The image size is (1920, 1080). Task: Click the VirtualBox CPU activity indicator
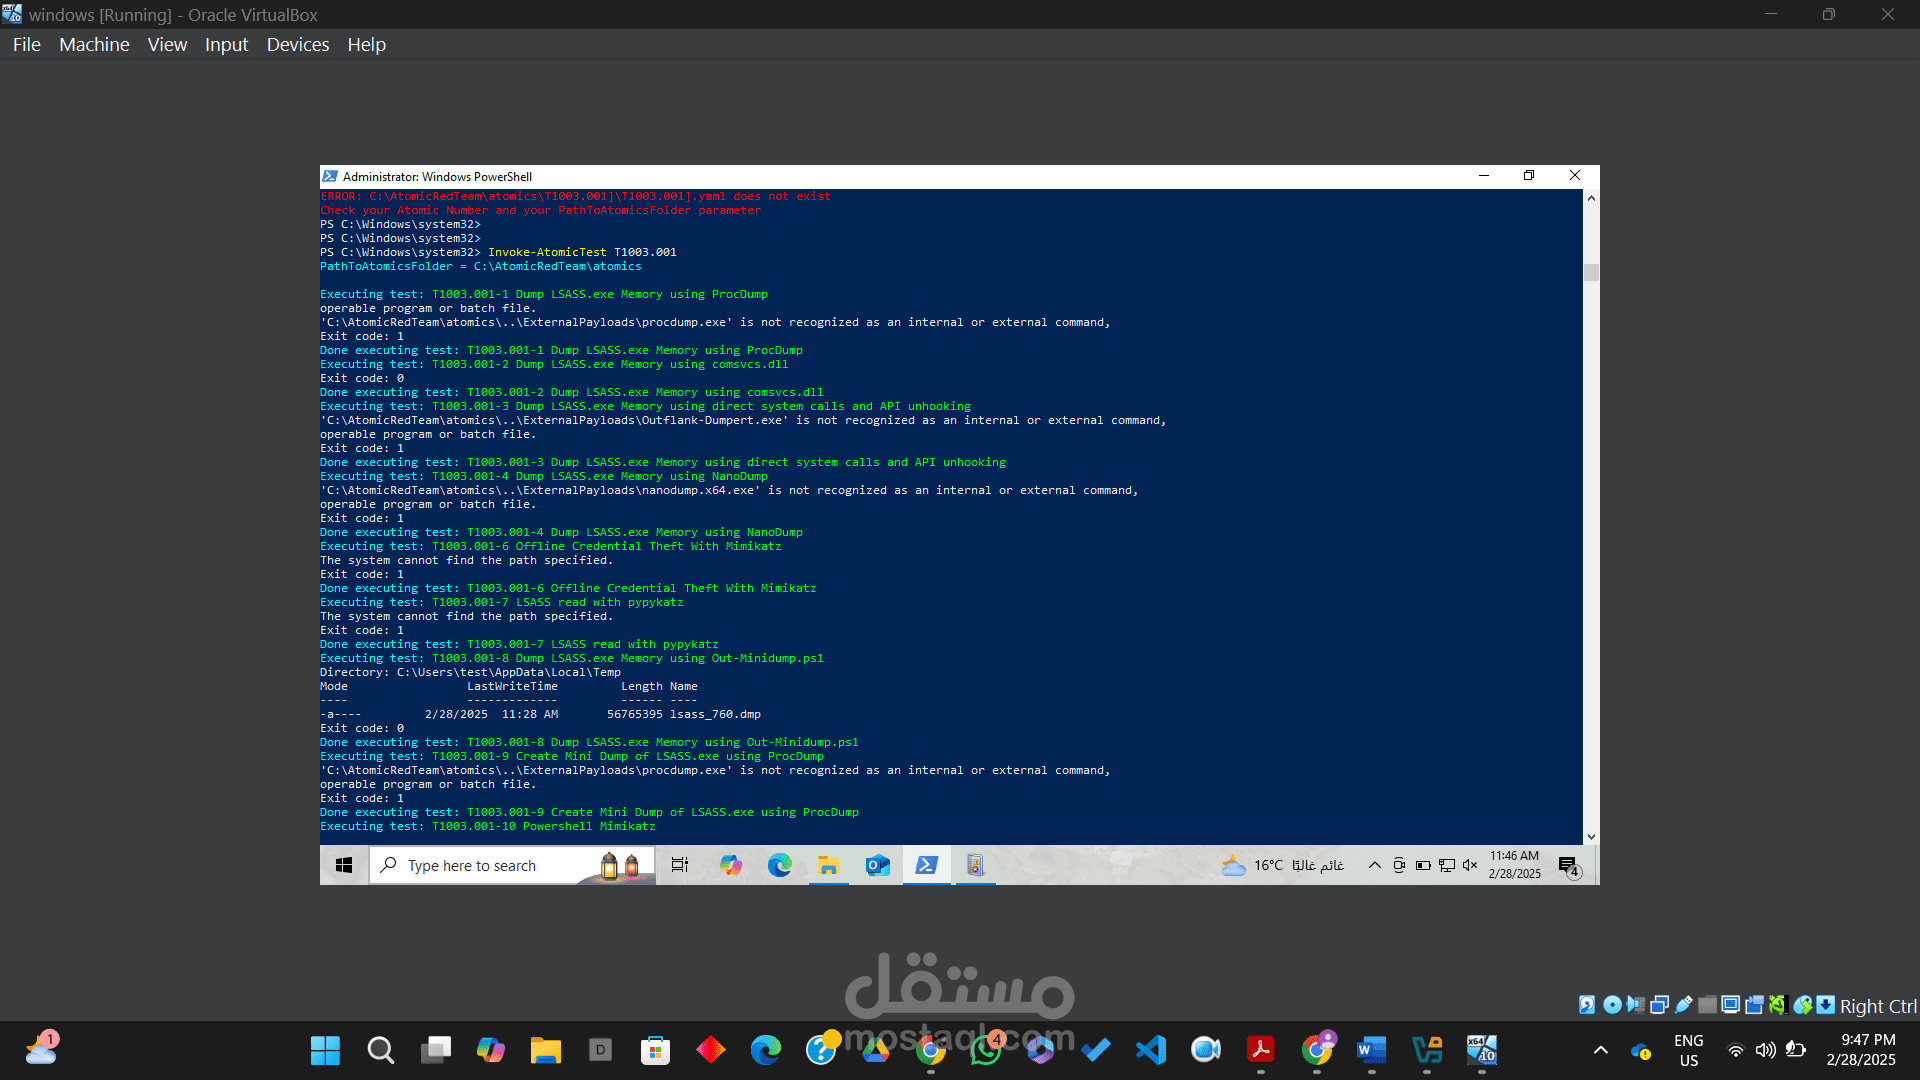click(x=1778, y=1005)
